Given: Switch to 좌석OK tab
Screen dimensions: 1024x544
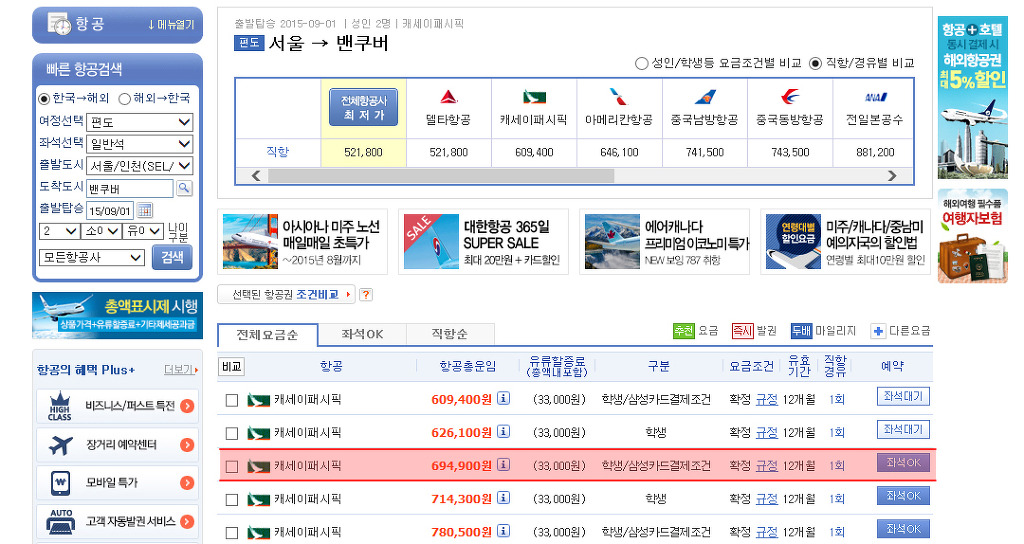Looking at the screenshot, I should [362, 334].
